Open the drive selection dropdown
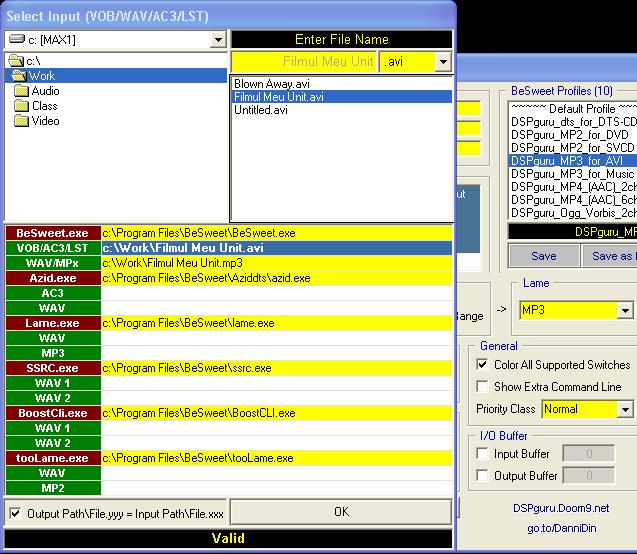The width and height of the screenshot is (637, 554). 218,40
